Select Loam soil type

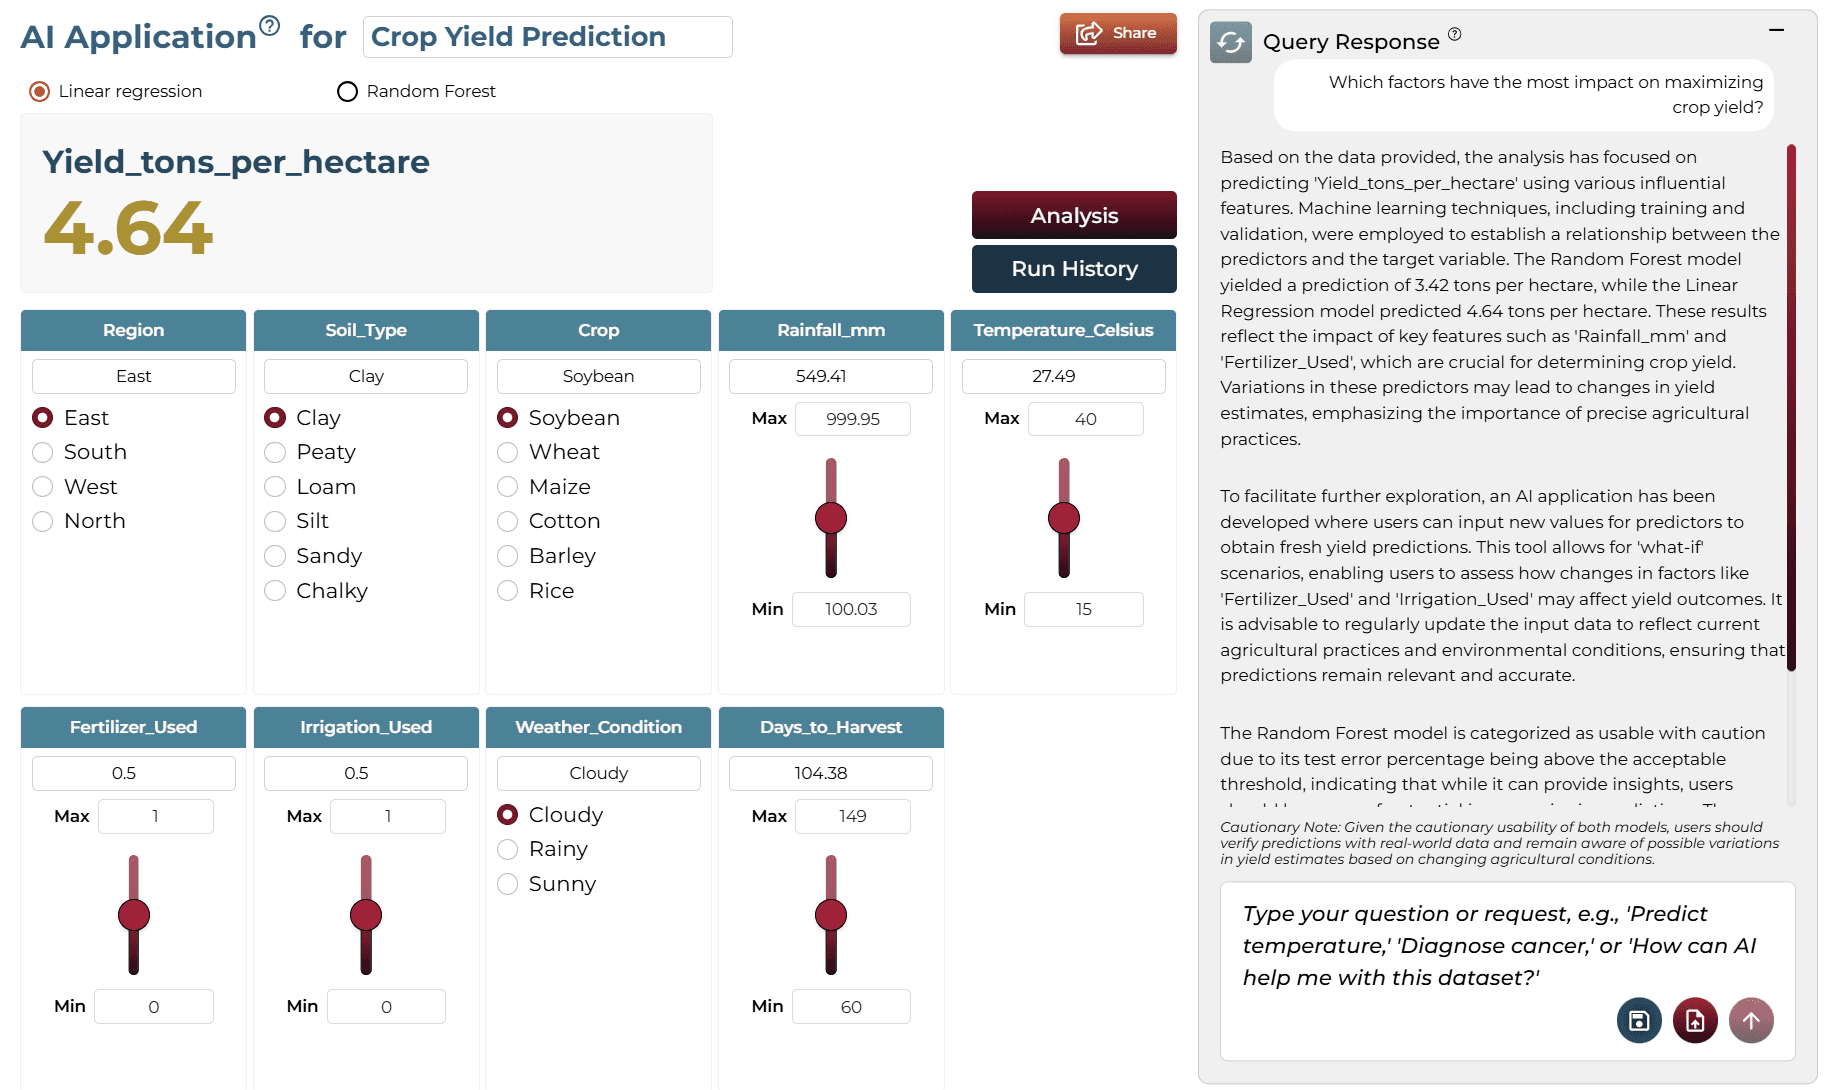[x=311, y=487]
